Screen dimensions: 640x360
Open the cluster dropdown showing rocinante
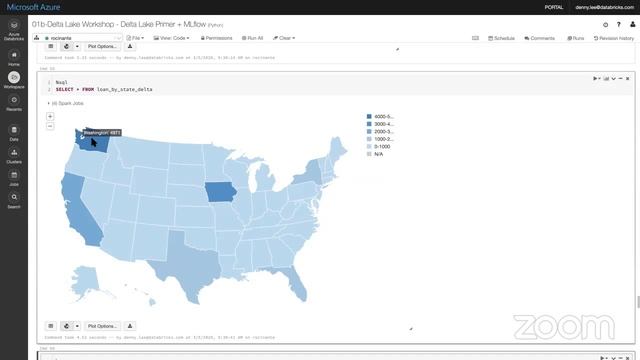[78, 38]
